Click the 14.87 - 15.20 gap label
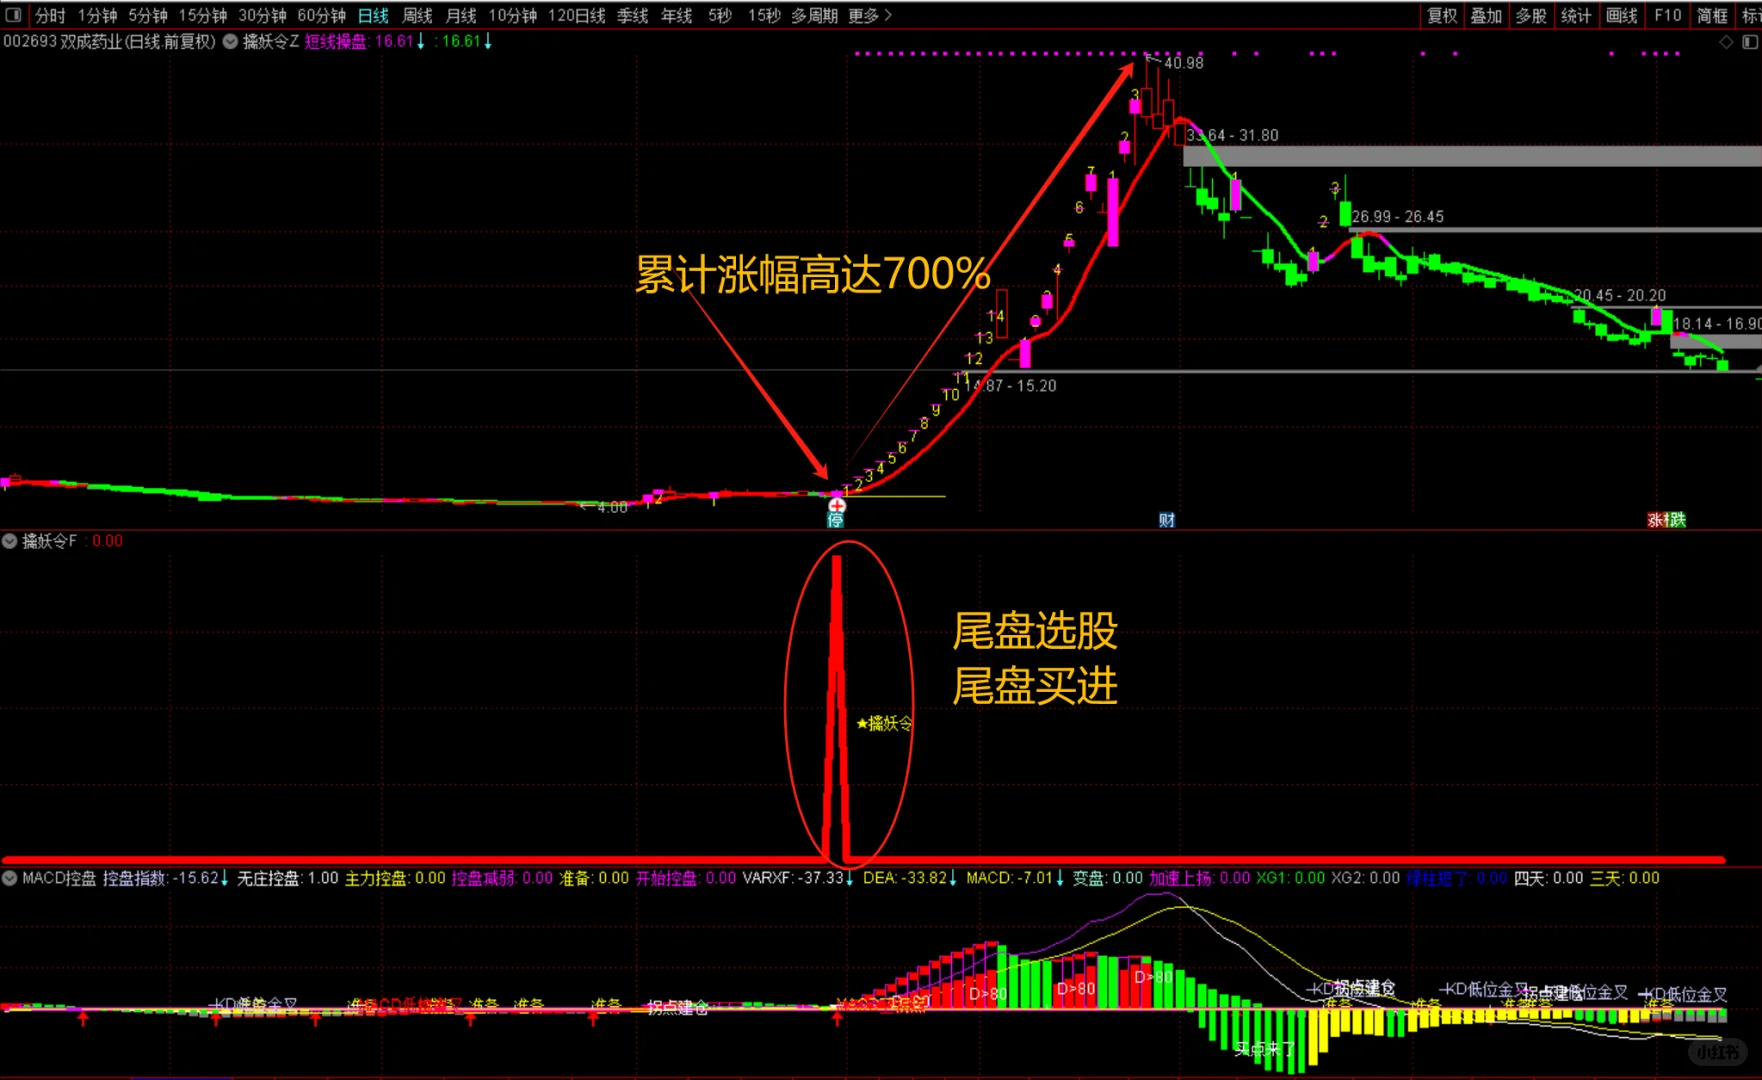Screen dimensions: 1762x1080 click(1010, 386)
